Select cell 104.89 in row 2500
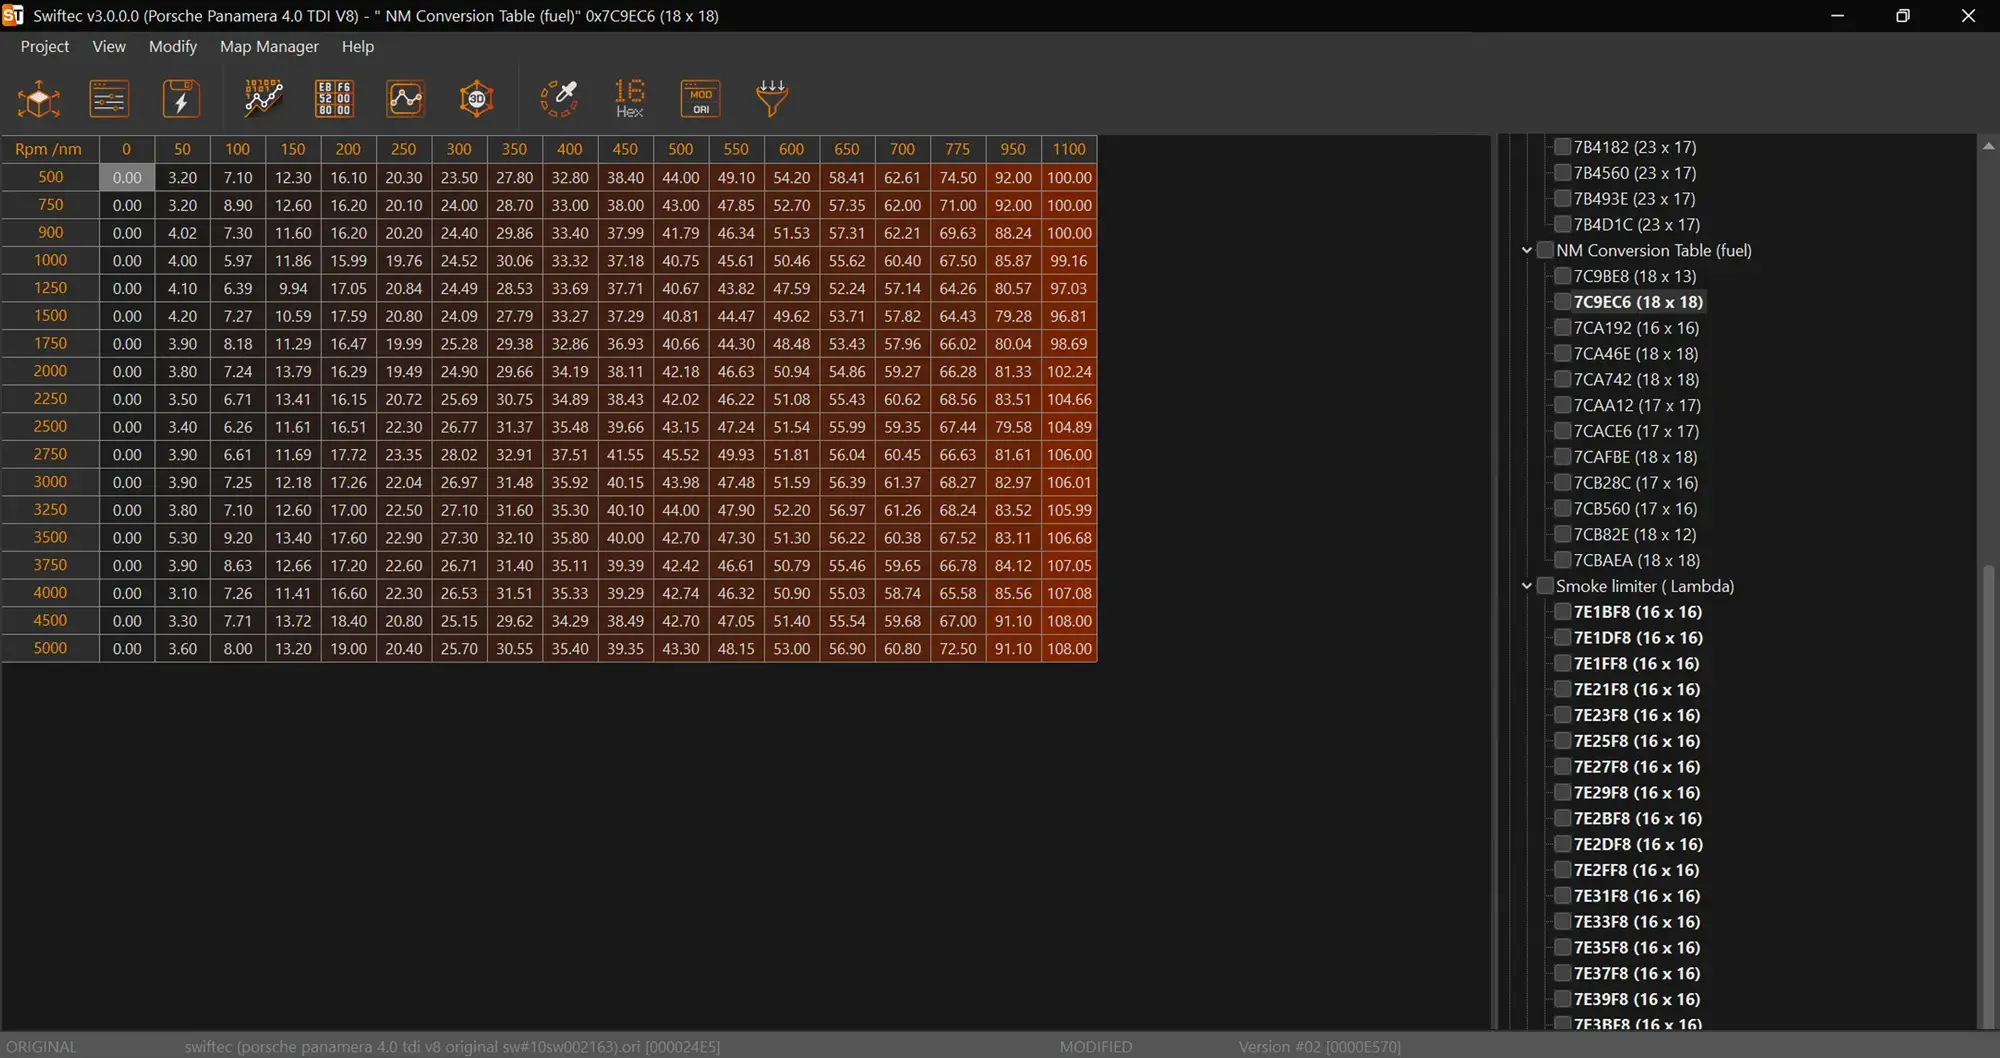 tap(1069, 427)
